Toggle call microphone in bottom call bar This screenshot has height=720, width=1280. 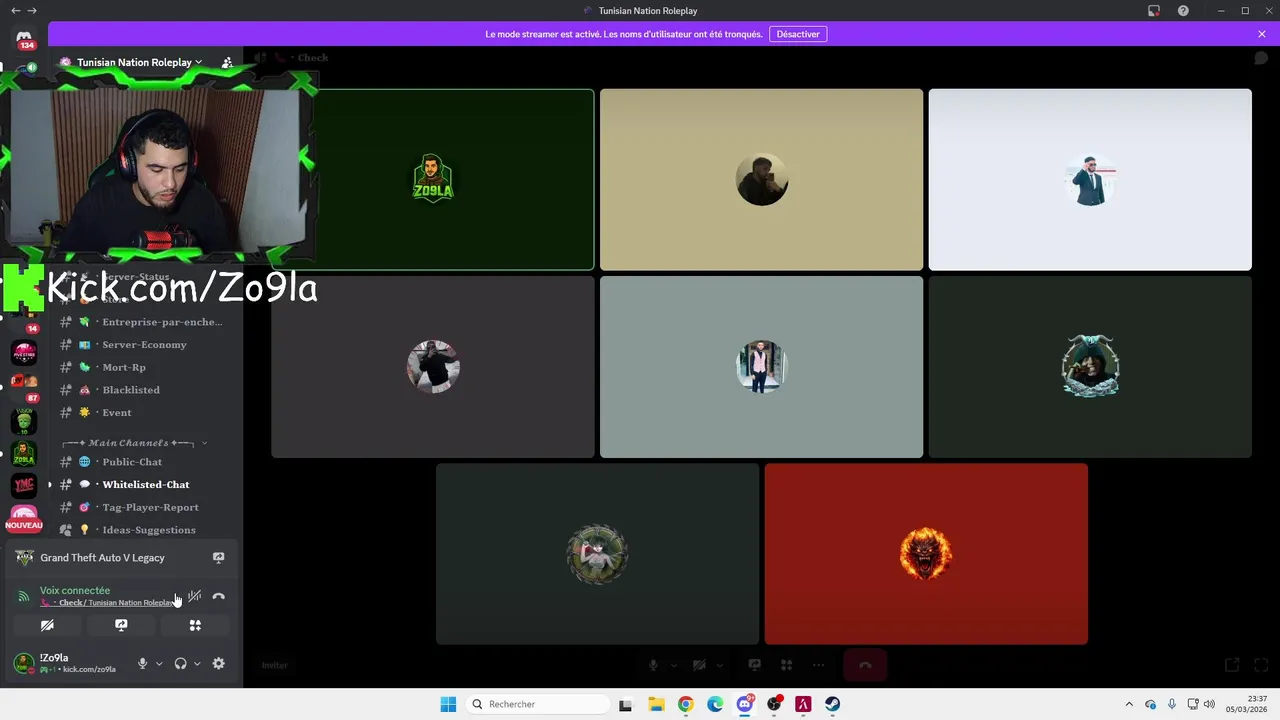point(654,665)
